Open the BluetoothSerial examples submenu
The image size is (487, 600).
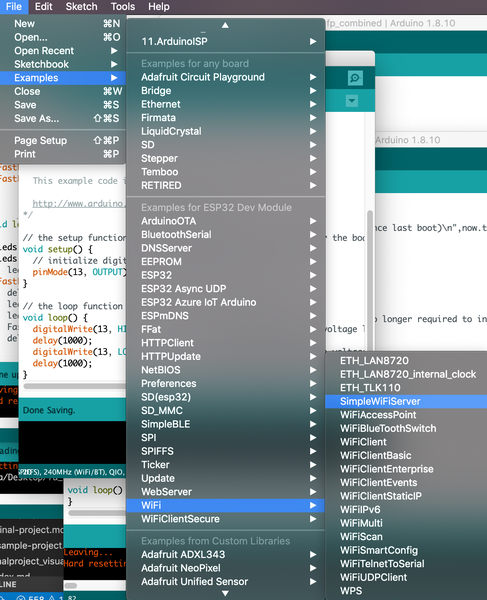click(225, 235)
